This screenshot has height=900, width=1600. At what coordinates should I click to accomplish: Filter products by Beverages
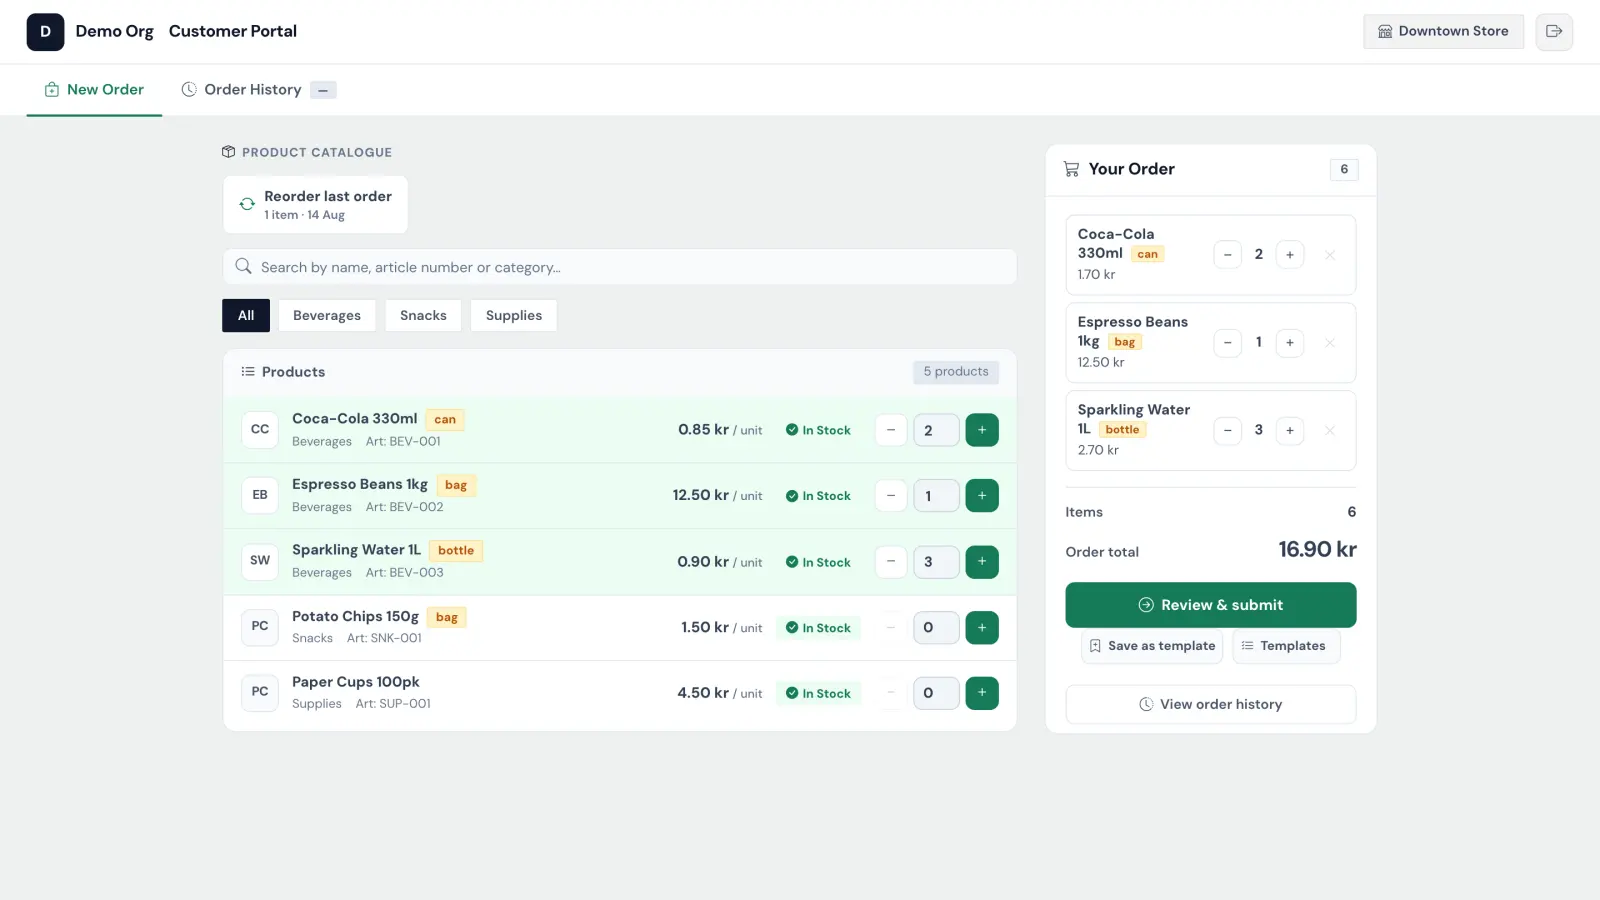[327, 316]
